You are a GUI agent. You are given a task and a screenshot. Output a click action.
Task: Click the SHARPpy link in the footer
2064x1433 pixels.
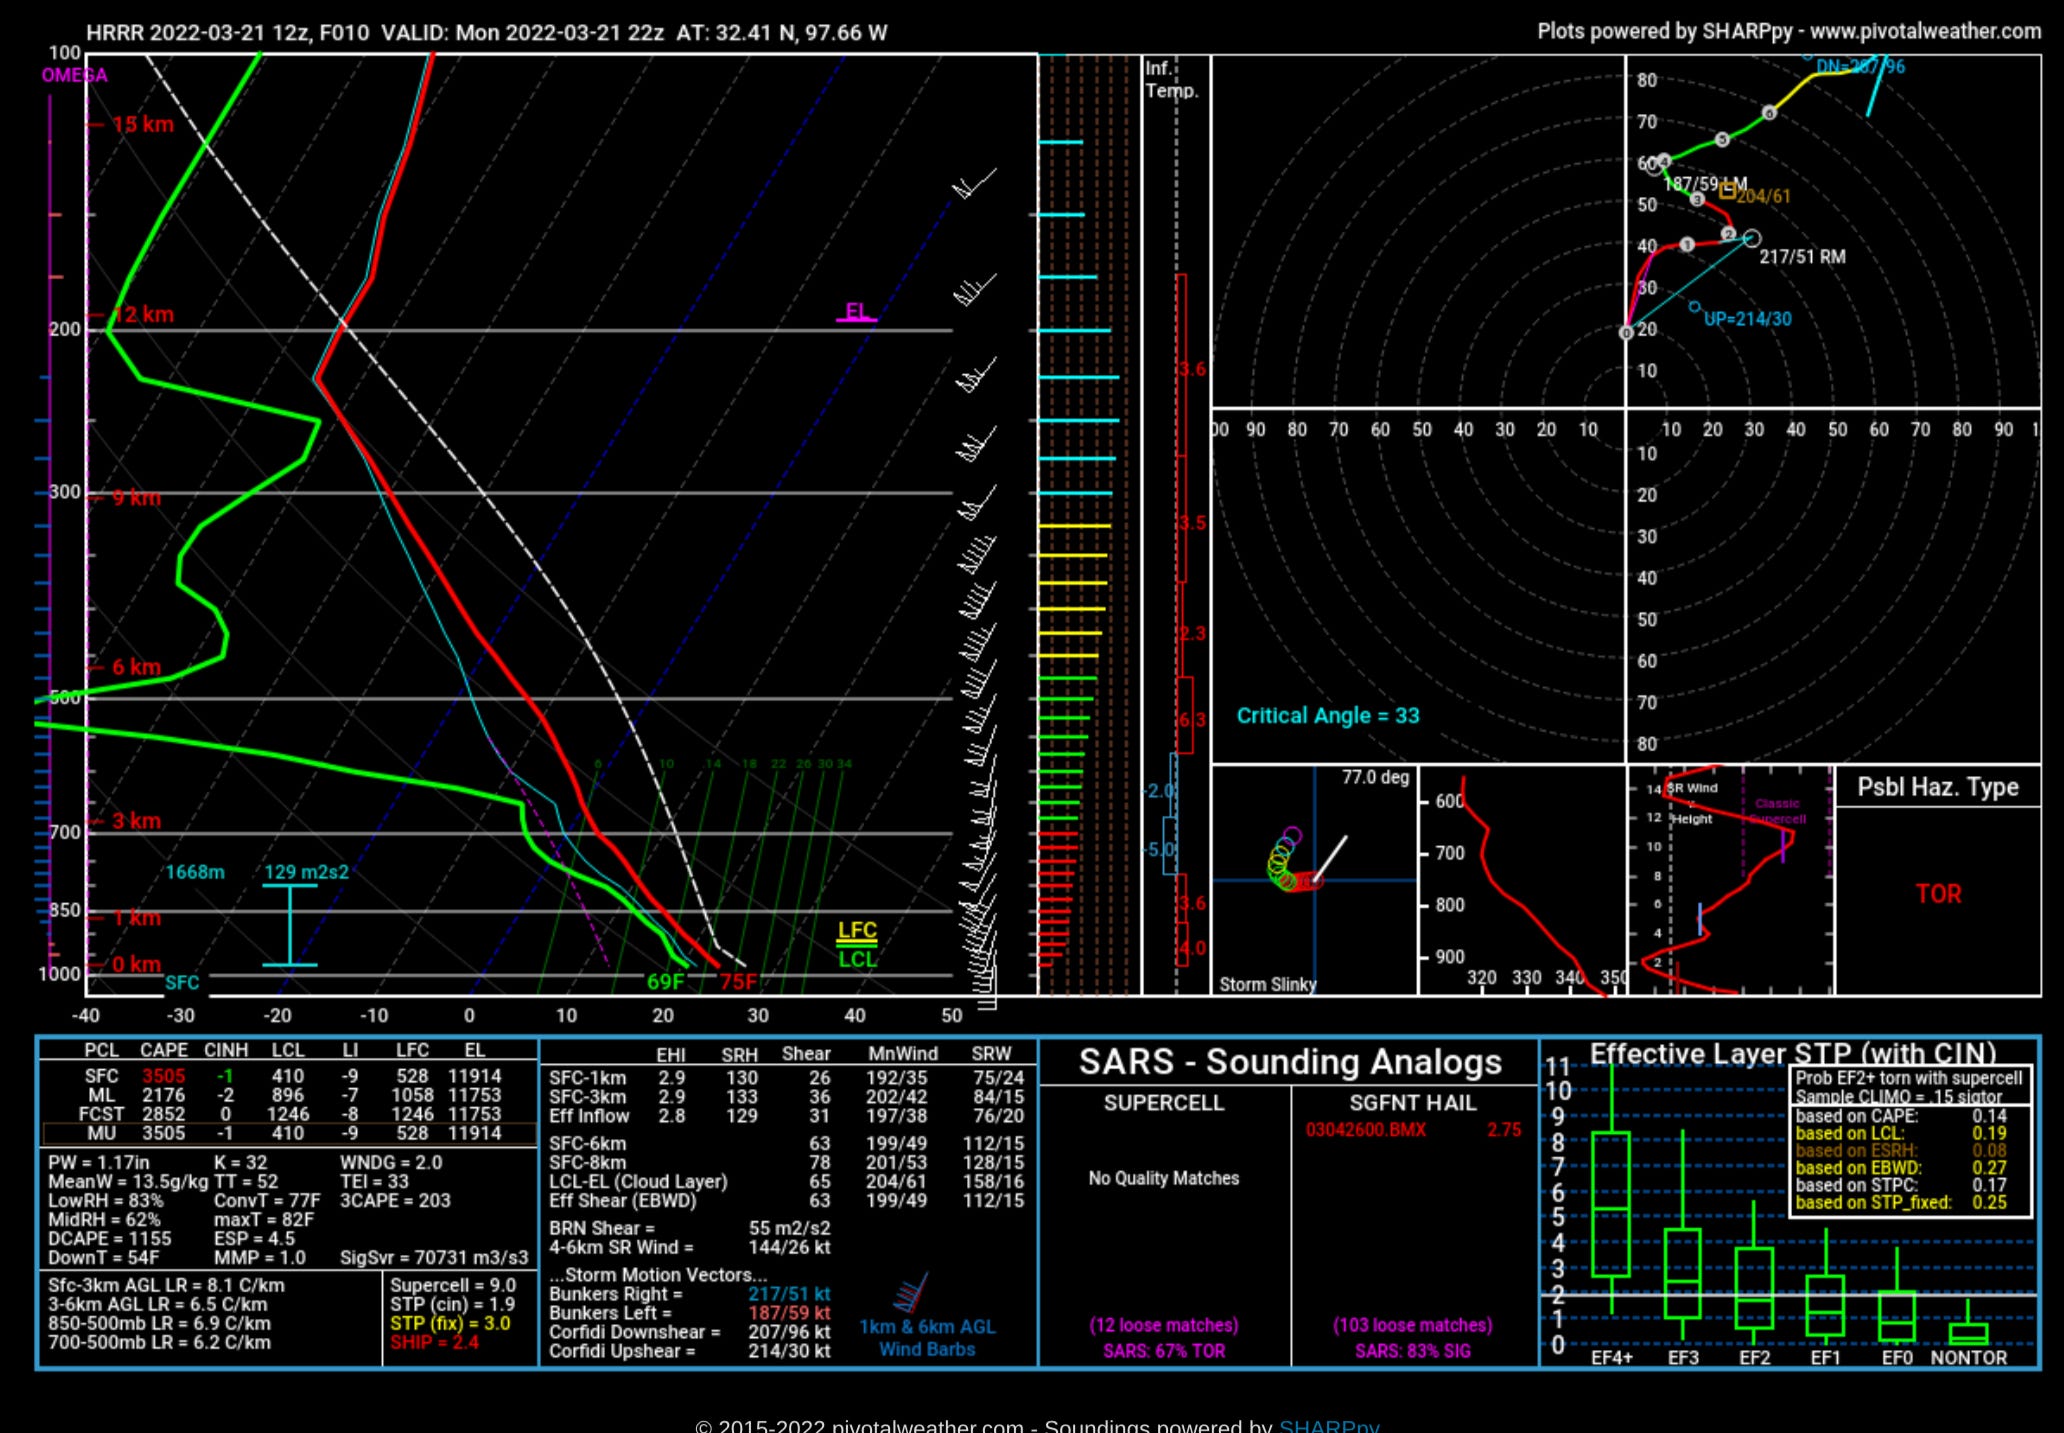click(x=1328, y=1425)
